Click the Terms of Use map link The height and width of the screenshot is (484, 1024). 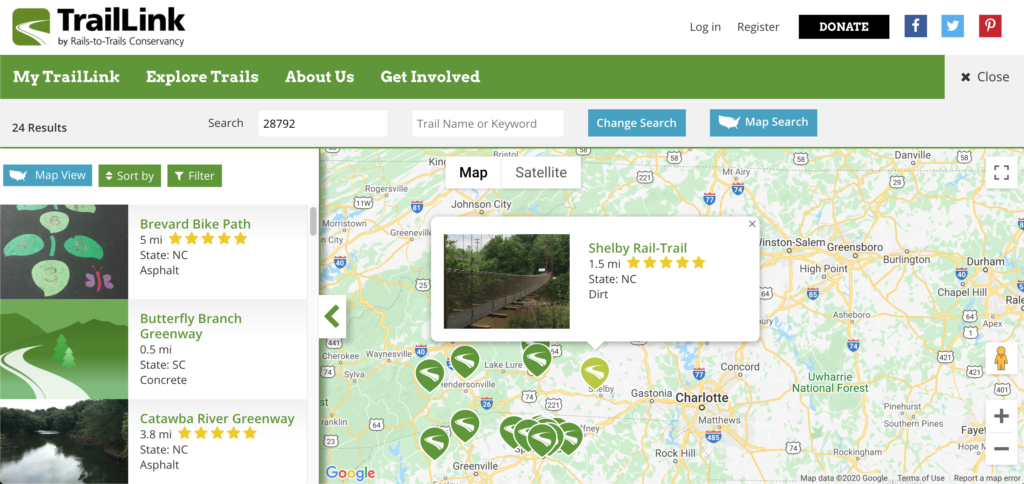point(921,478)
